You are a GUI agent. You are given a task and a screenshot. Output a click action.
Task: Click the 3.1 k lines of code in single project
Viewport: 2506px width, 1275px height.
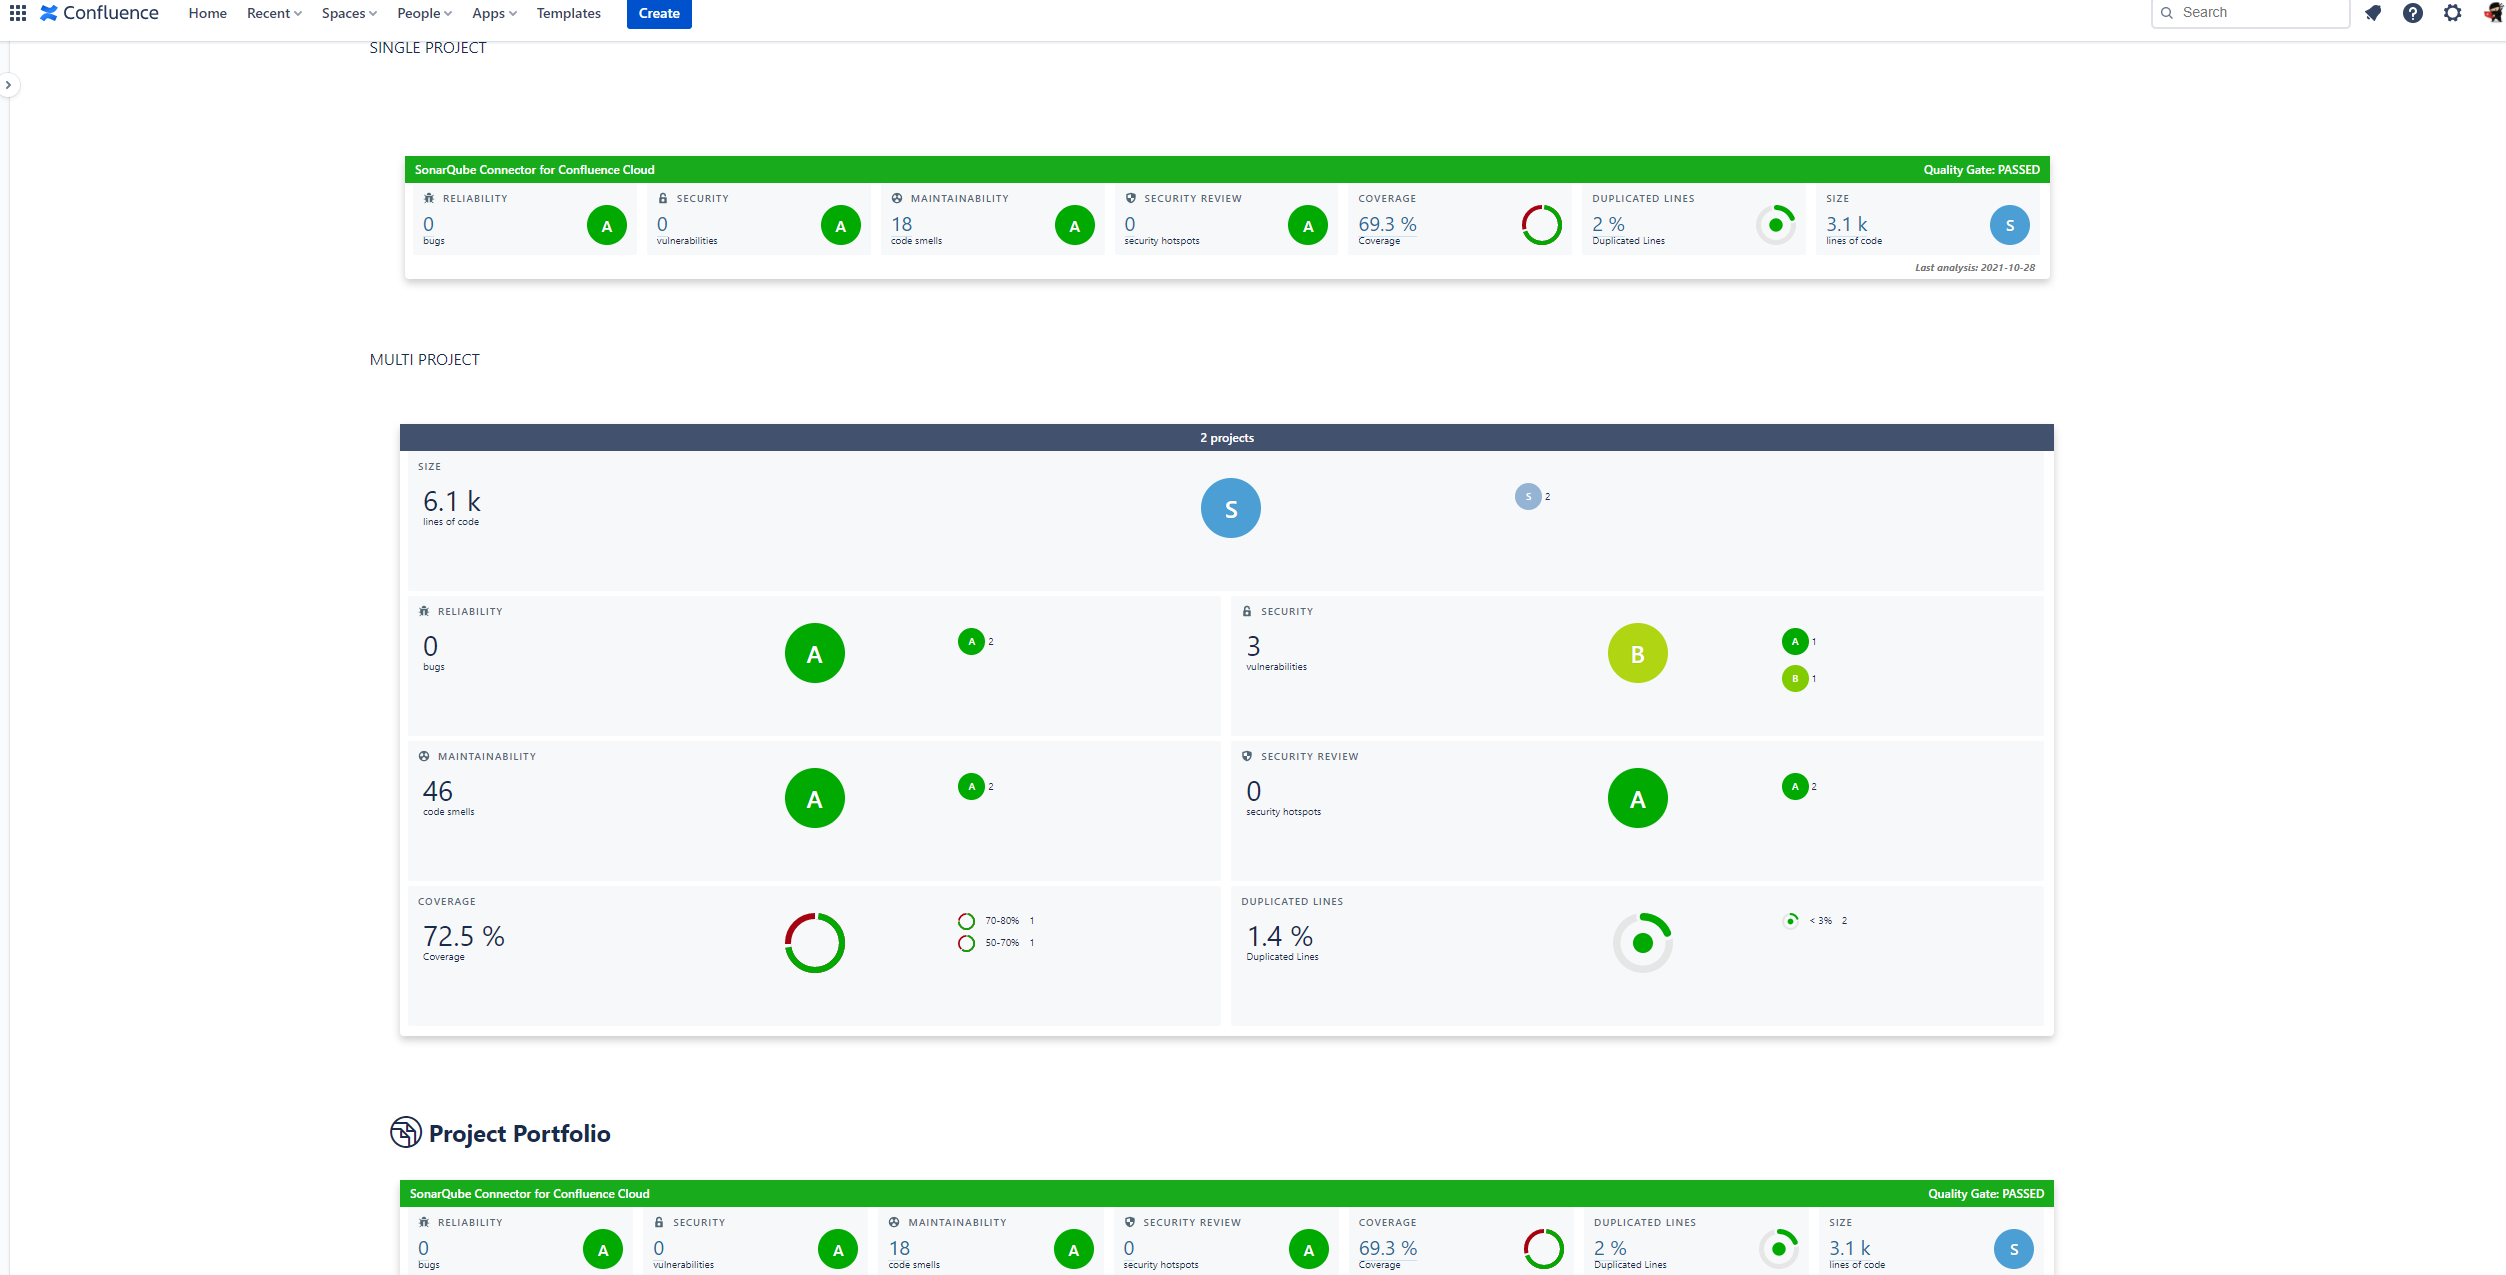point(1846,224)
